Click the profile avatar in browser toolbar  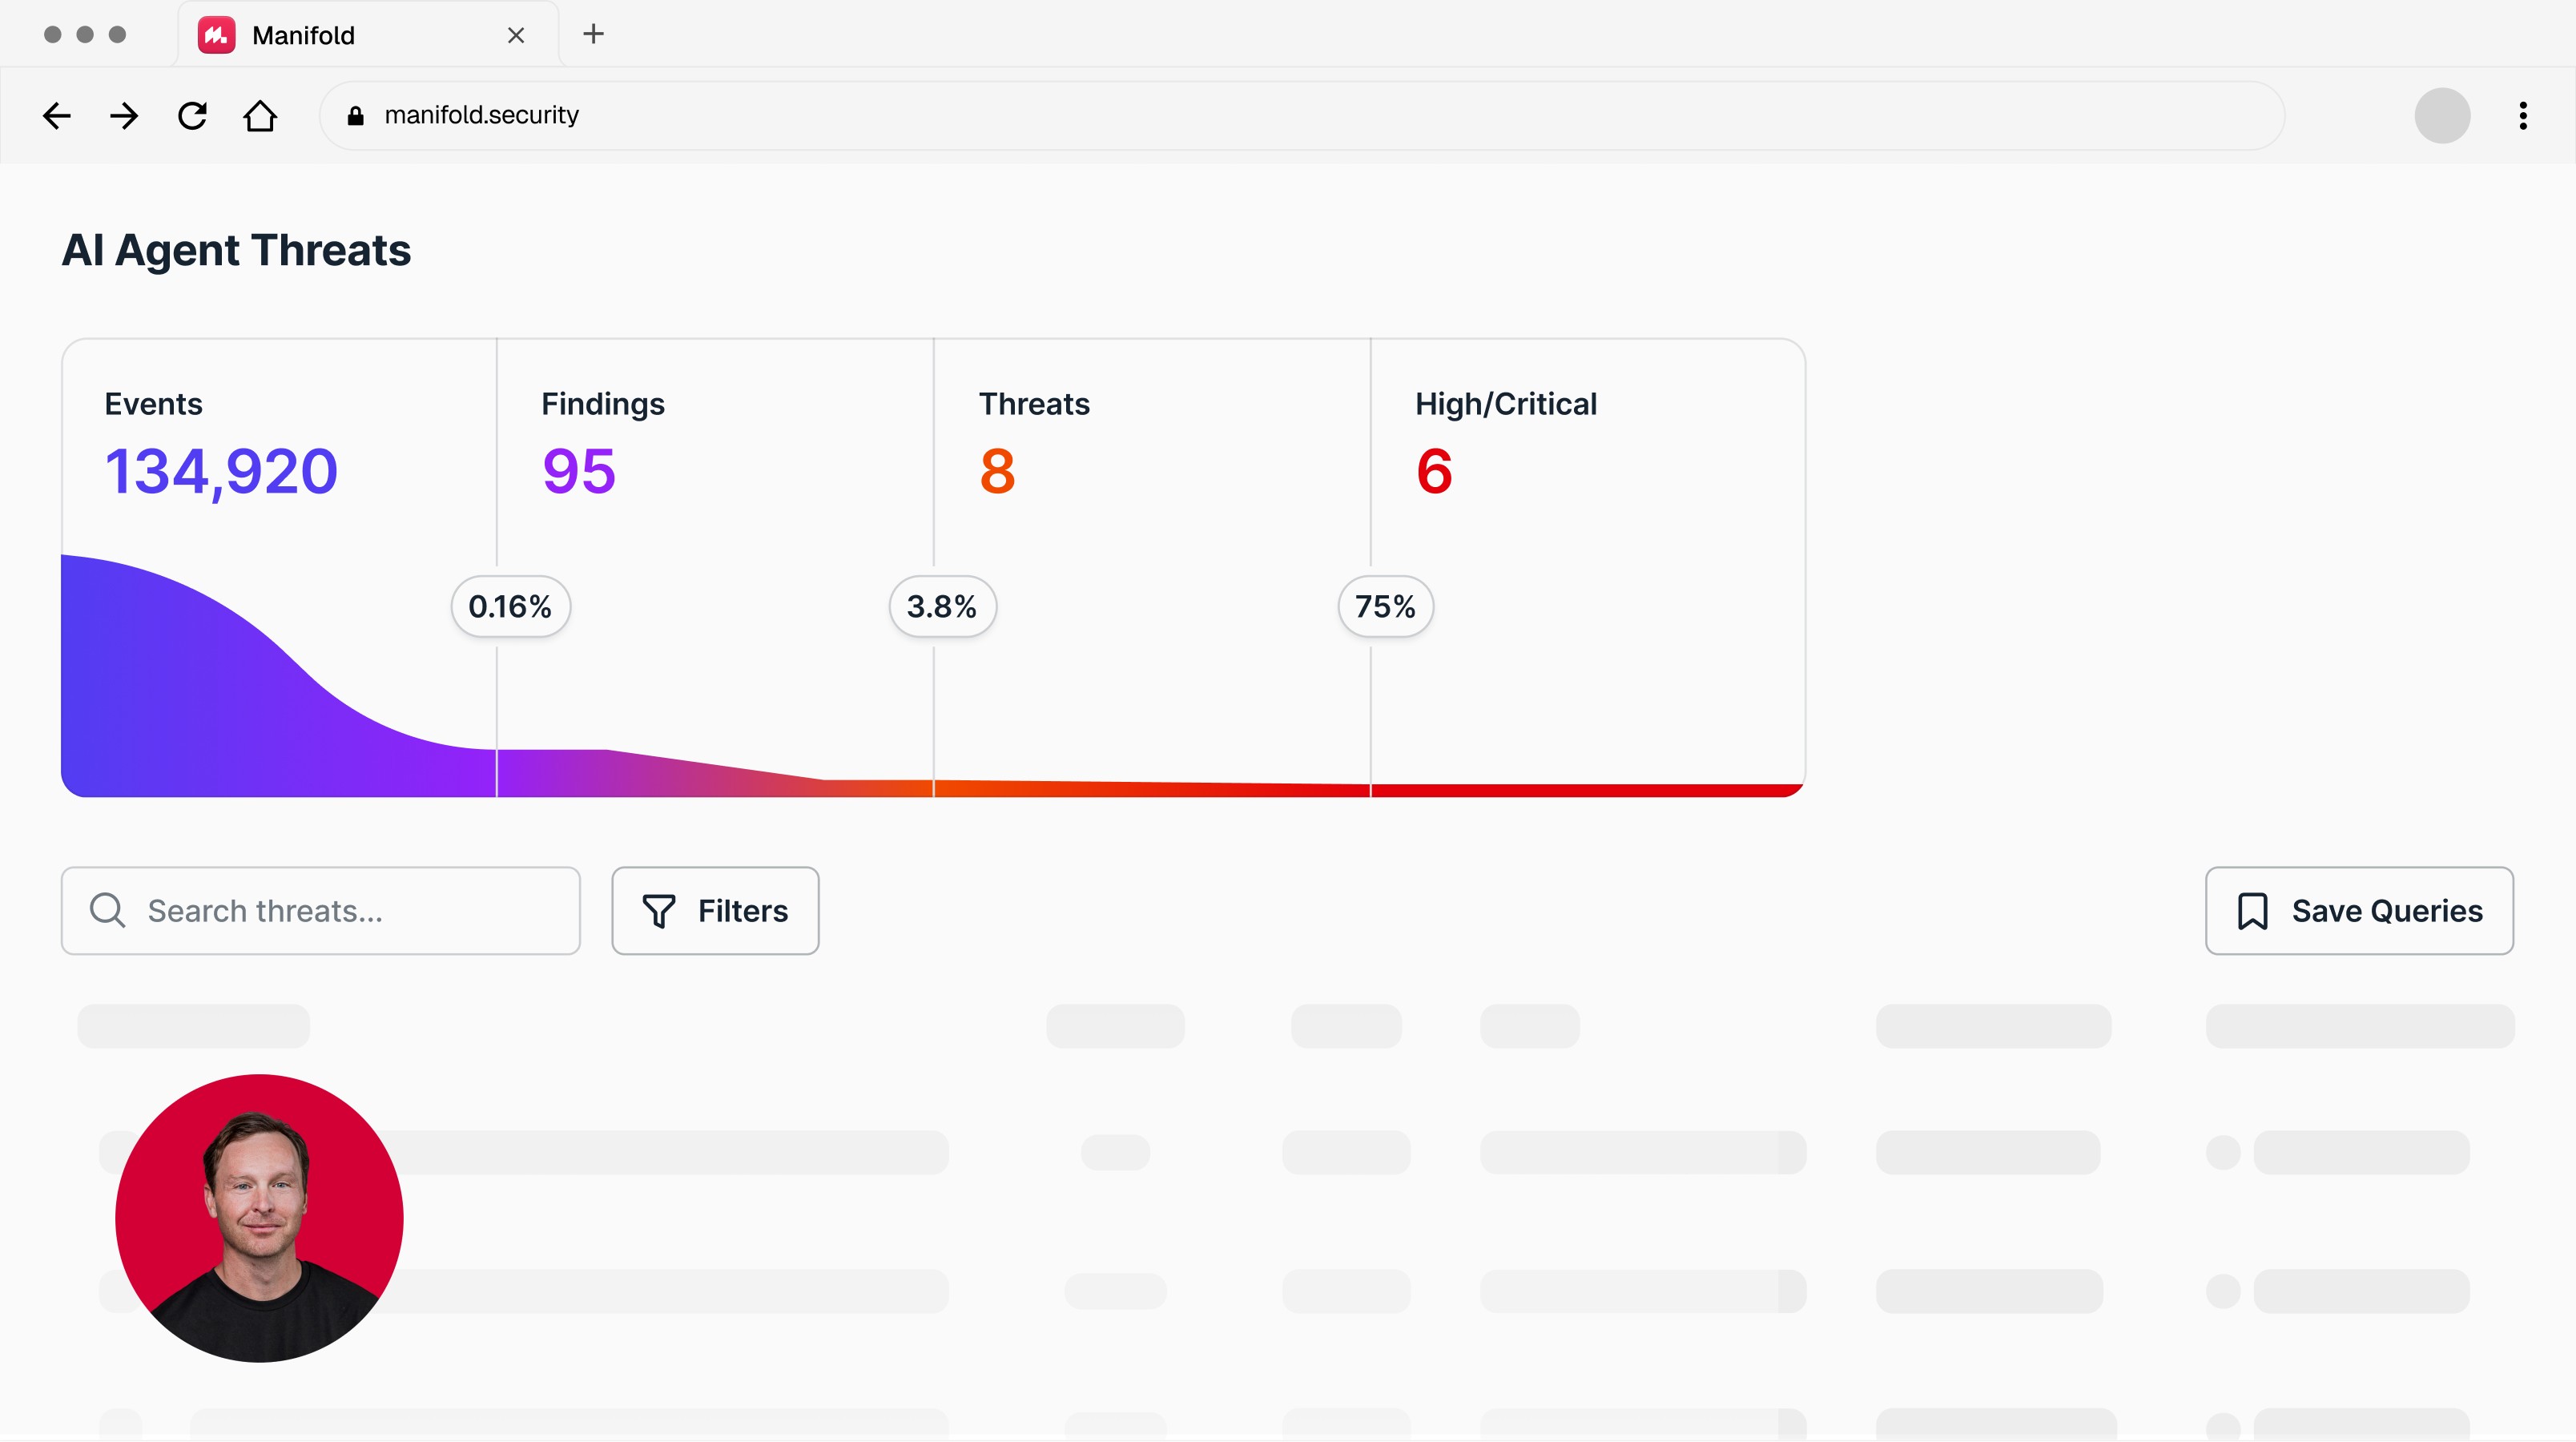(x=2441, y=116)
